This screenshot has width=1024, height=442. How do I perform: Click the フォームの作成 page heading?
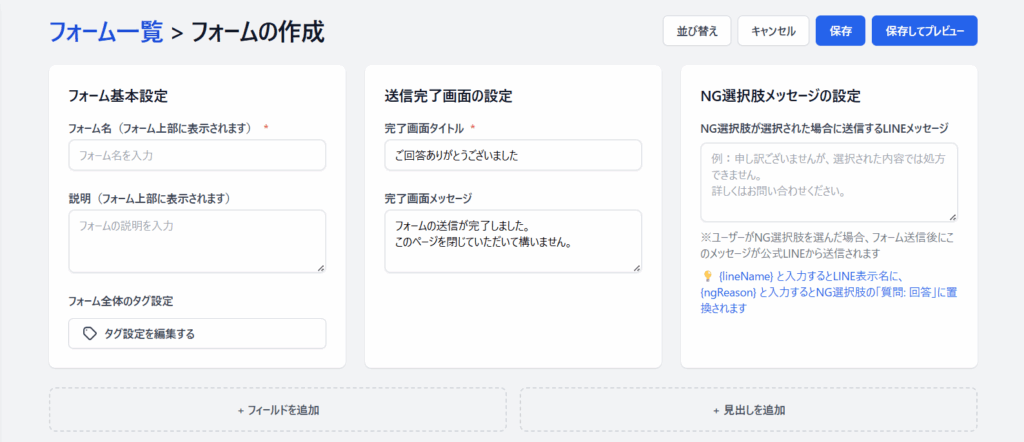257,31
